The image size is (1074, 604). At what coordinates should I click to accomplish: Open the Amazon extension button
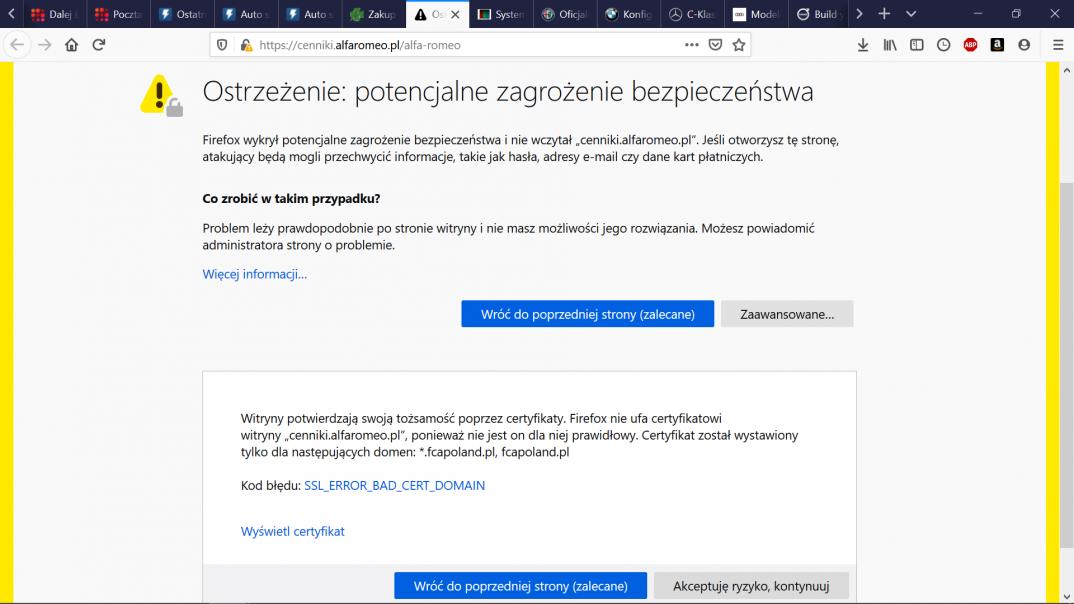point(997,45)
